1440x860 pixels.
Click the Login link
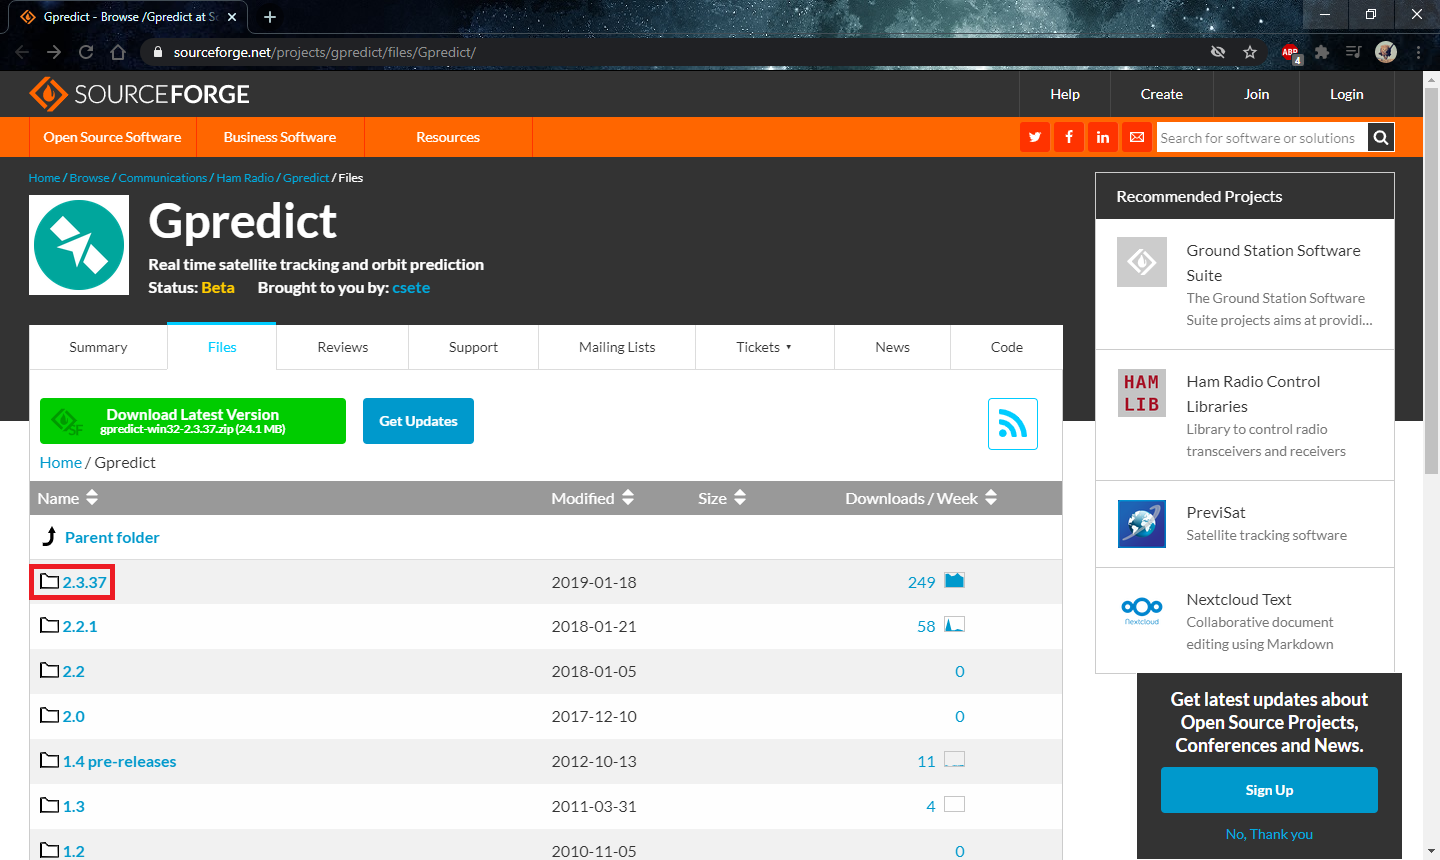pyautogui.click(x=1346, y=94)
